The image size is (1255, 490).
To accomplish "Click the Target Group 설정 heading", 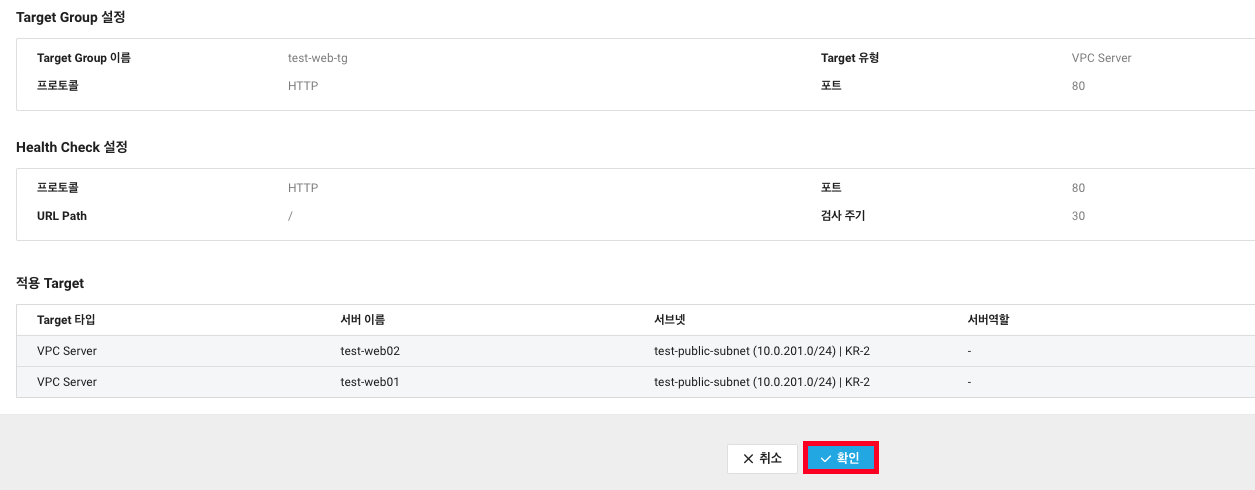I will [x=71, y=17].
